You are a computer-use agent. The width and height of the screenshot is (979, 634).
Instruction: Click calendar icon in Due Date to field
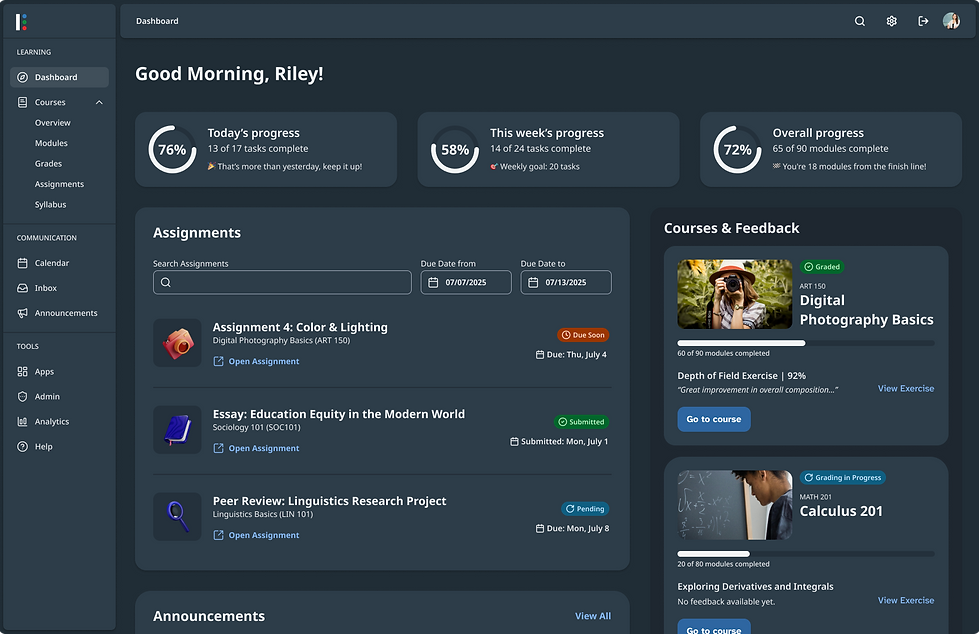(533, 282)
